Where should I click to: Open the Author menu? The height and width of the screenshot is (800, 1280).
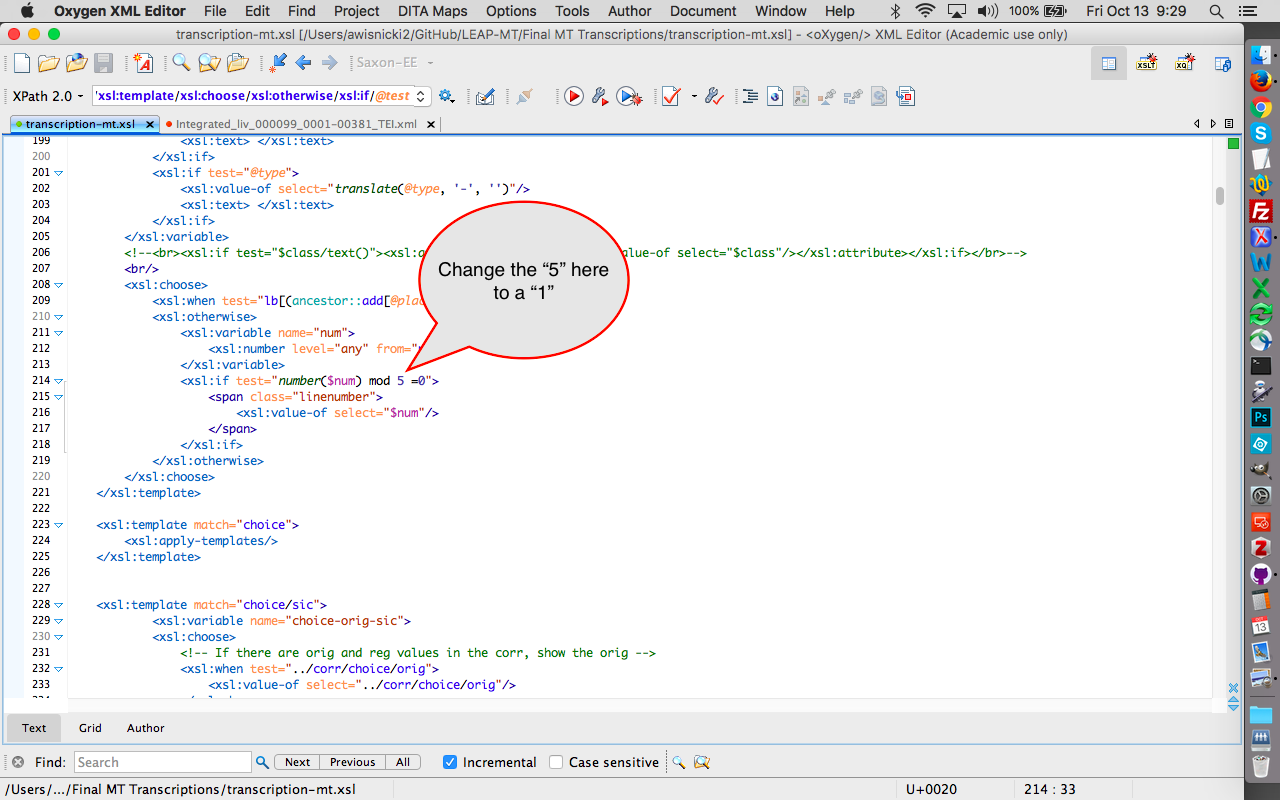tap(630, 11)
